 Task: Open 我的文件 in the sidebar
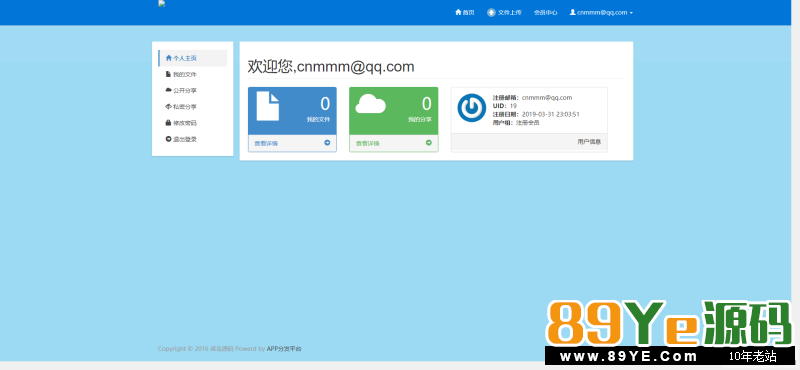coord(193,75)
